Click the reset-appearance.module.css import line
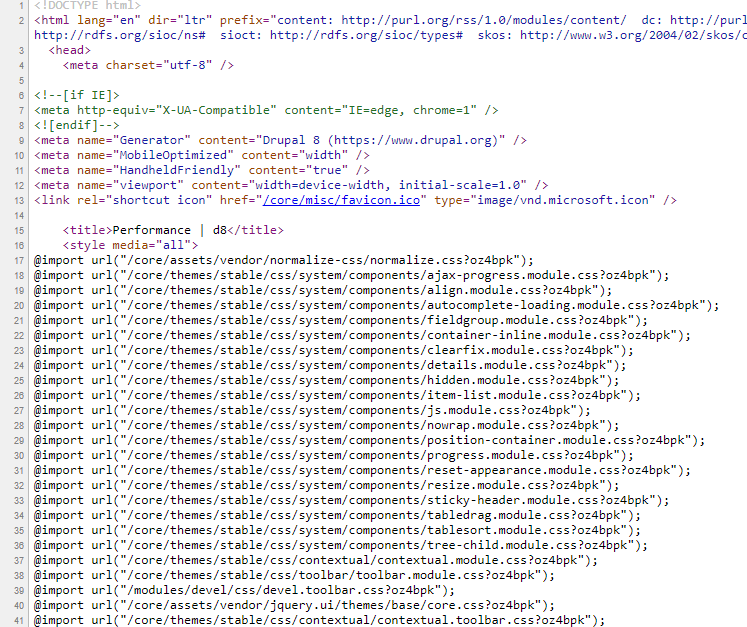Image resolution: width=747 pixels, height=627 pixels. 362,470
